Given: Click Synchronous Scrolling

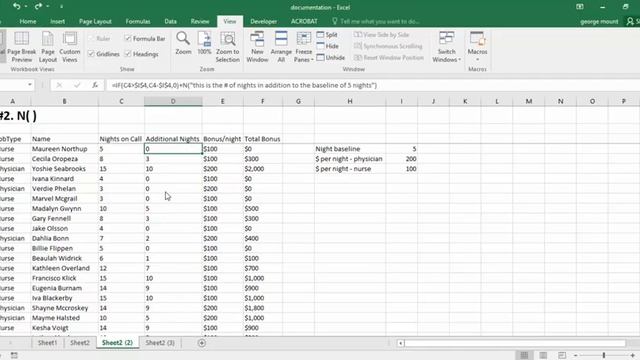Looking at the screenshot, I should (x=388, y=46).
